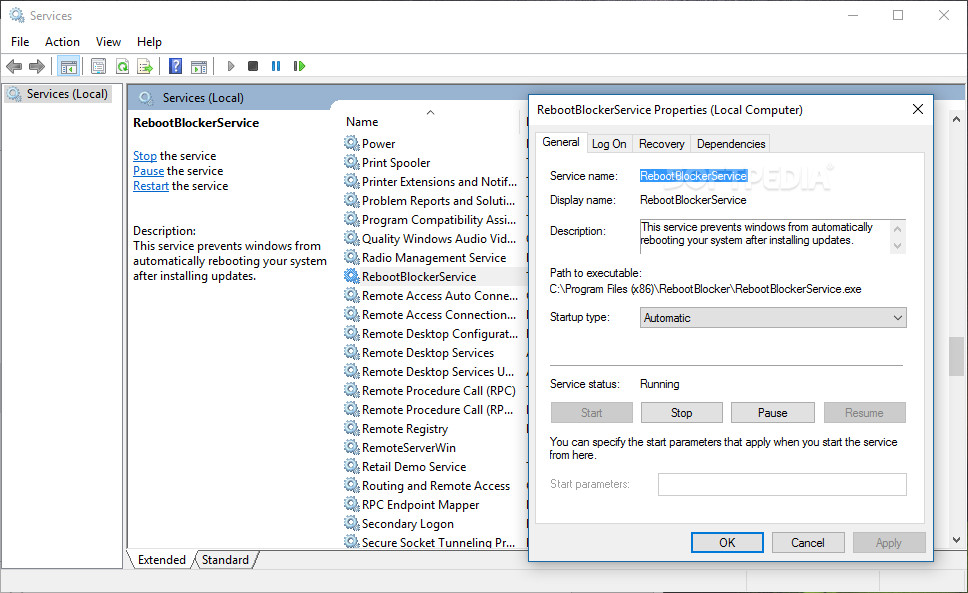Switch to the Dependencies tab
Screen dimensions: 968x593
[731, 144]
